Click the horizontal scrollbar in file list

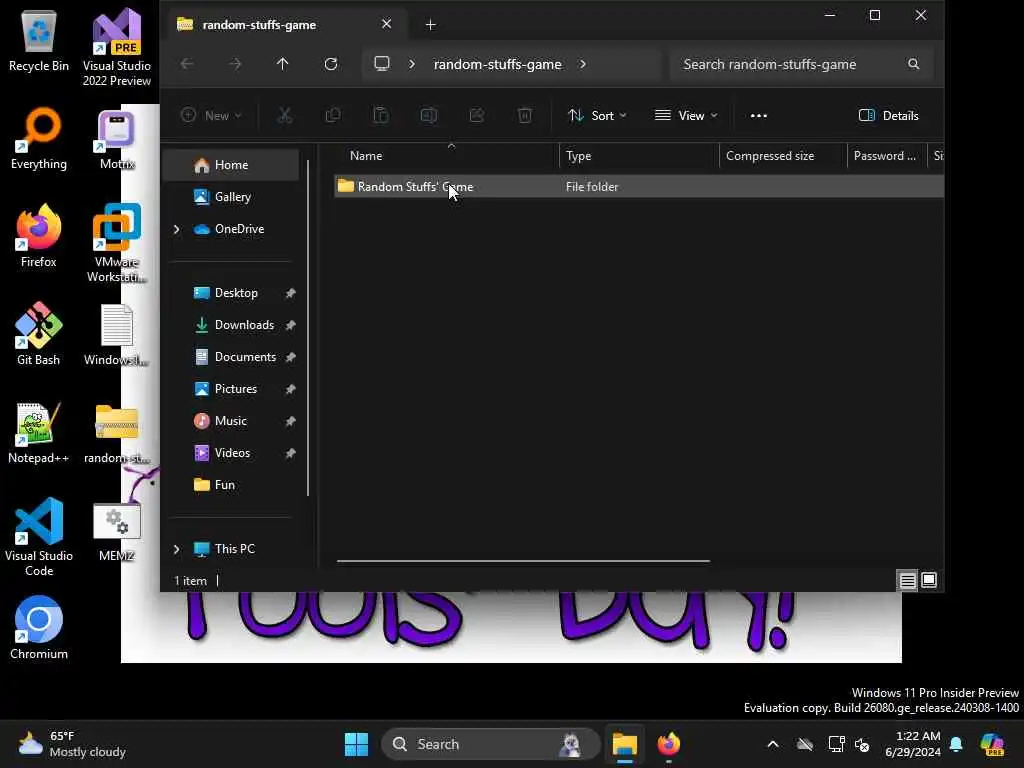pyautogui.click(x=523, y=560)
